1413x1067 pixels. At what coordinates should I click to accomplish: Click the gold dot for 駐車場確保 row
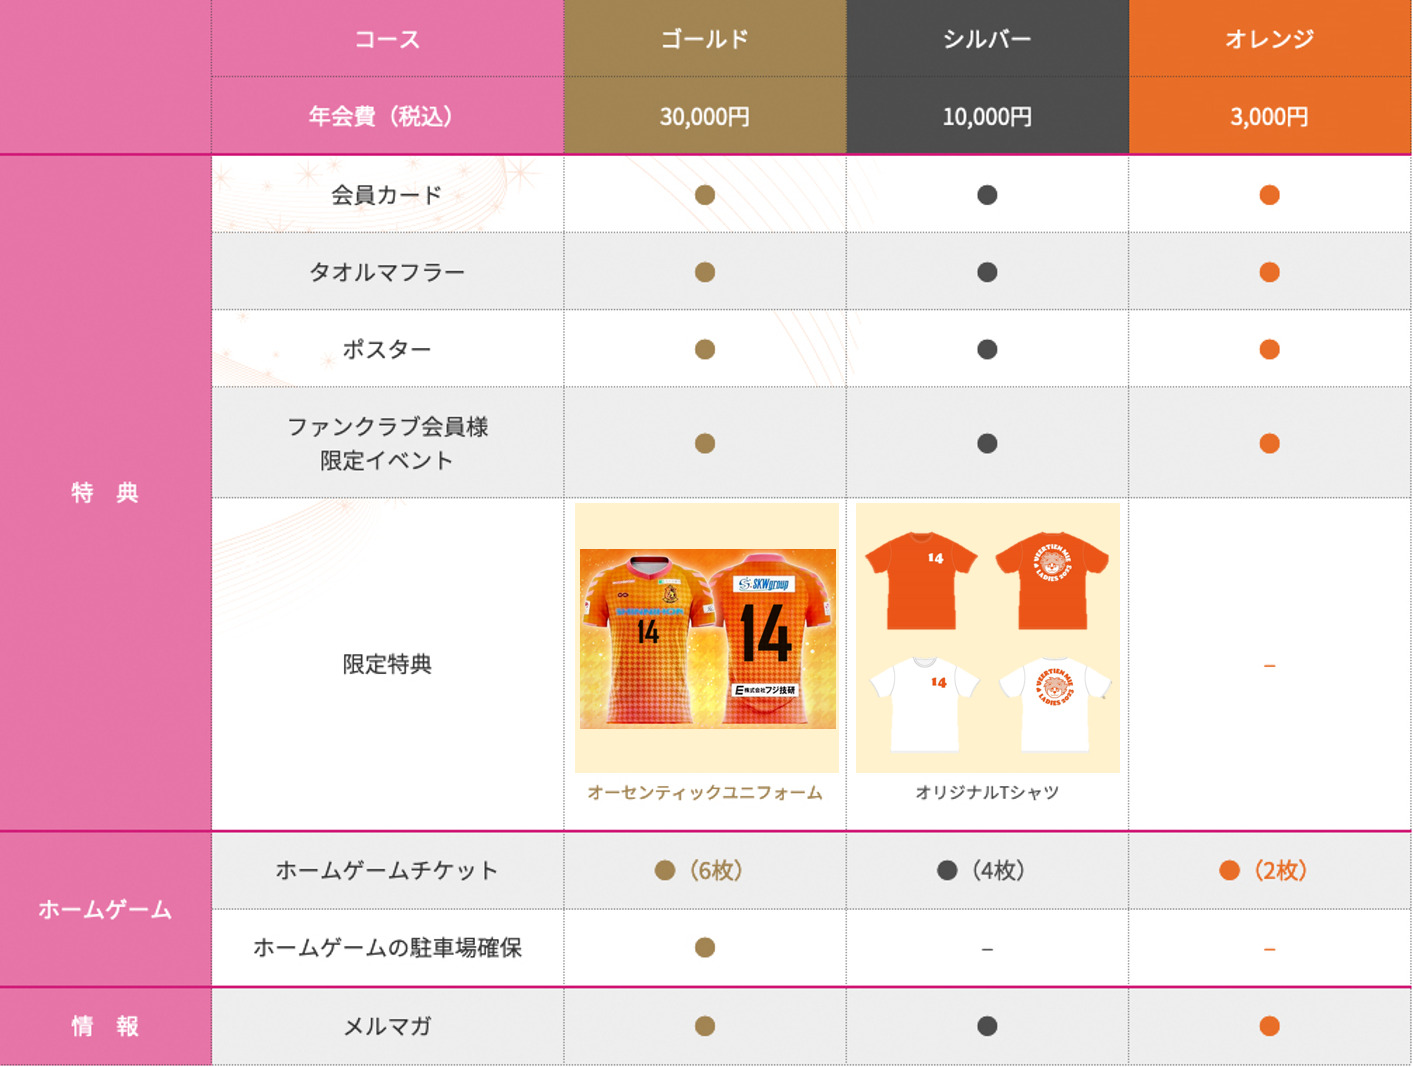point(705,947)
